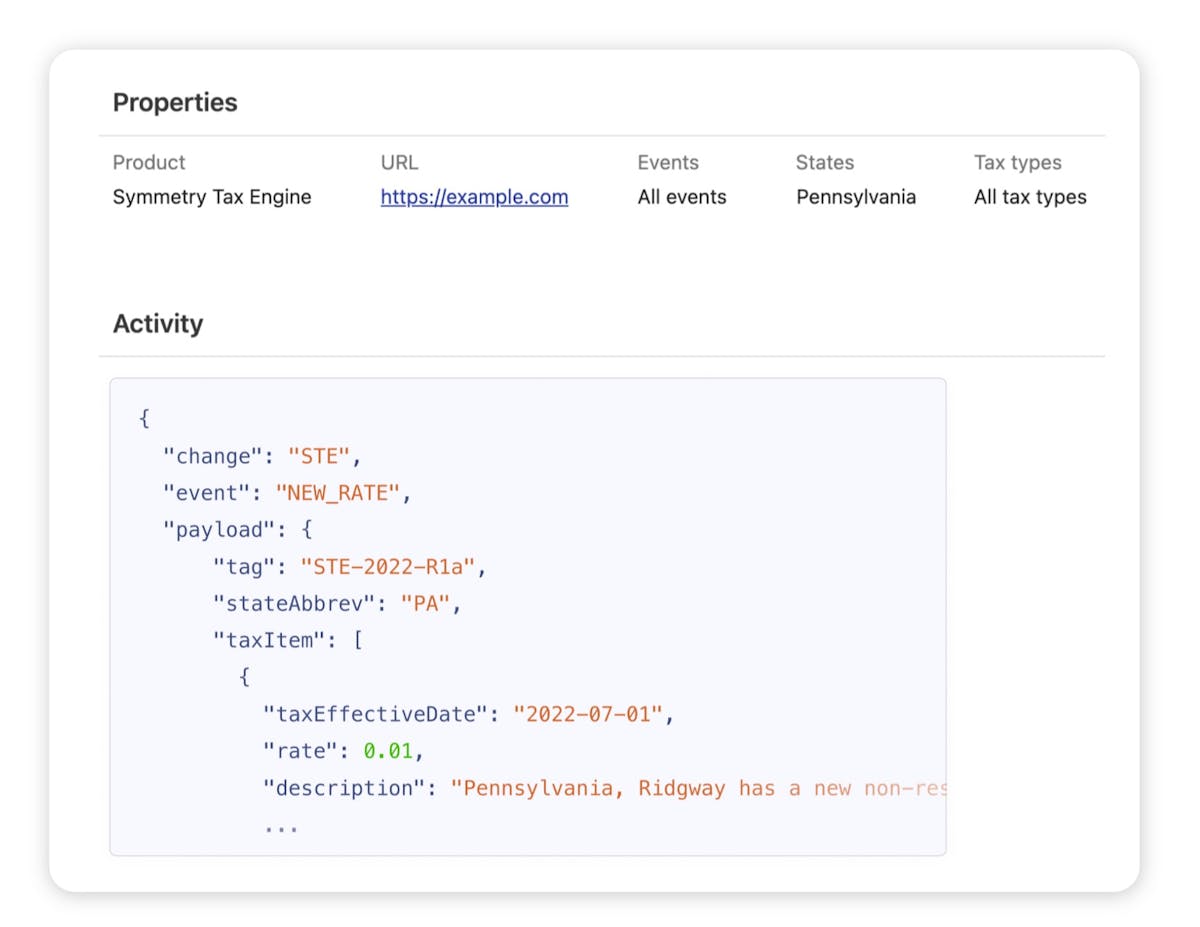Click the "STE" change value
Viewport: 1200px width, 927px height.
point(319,456)
